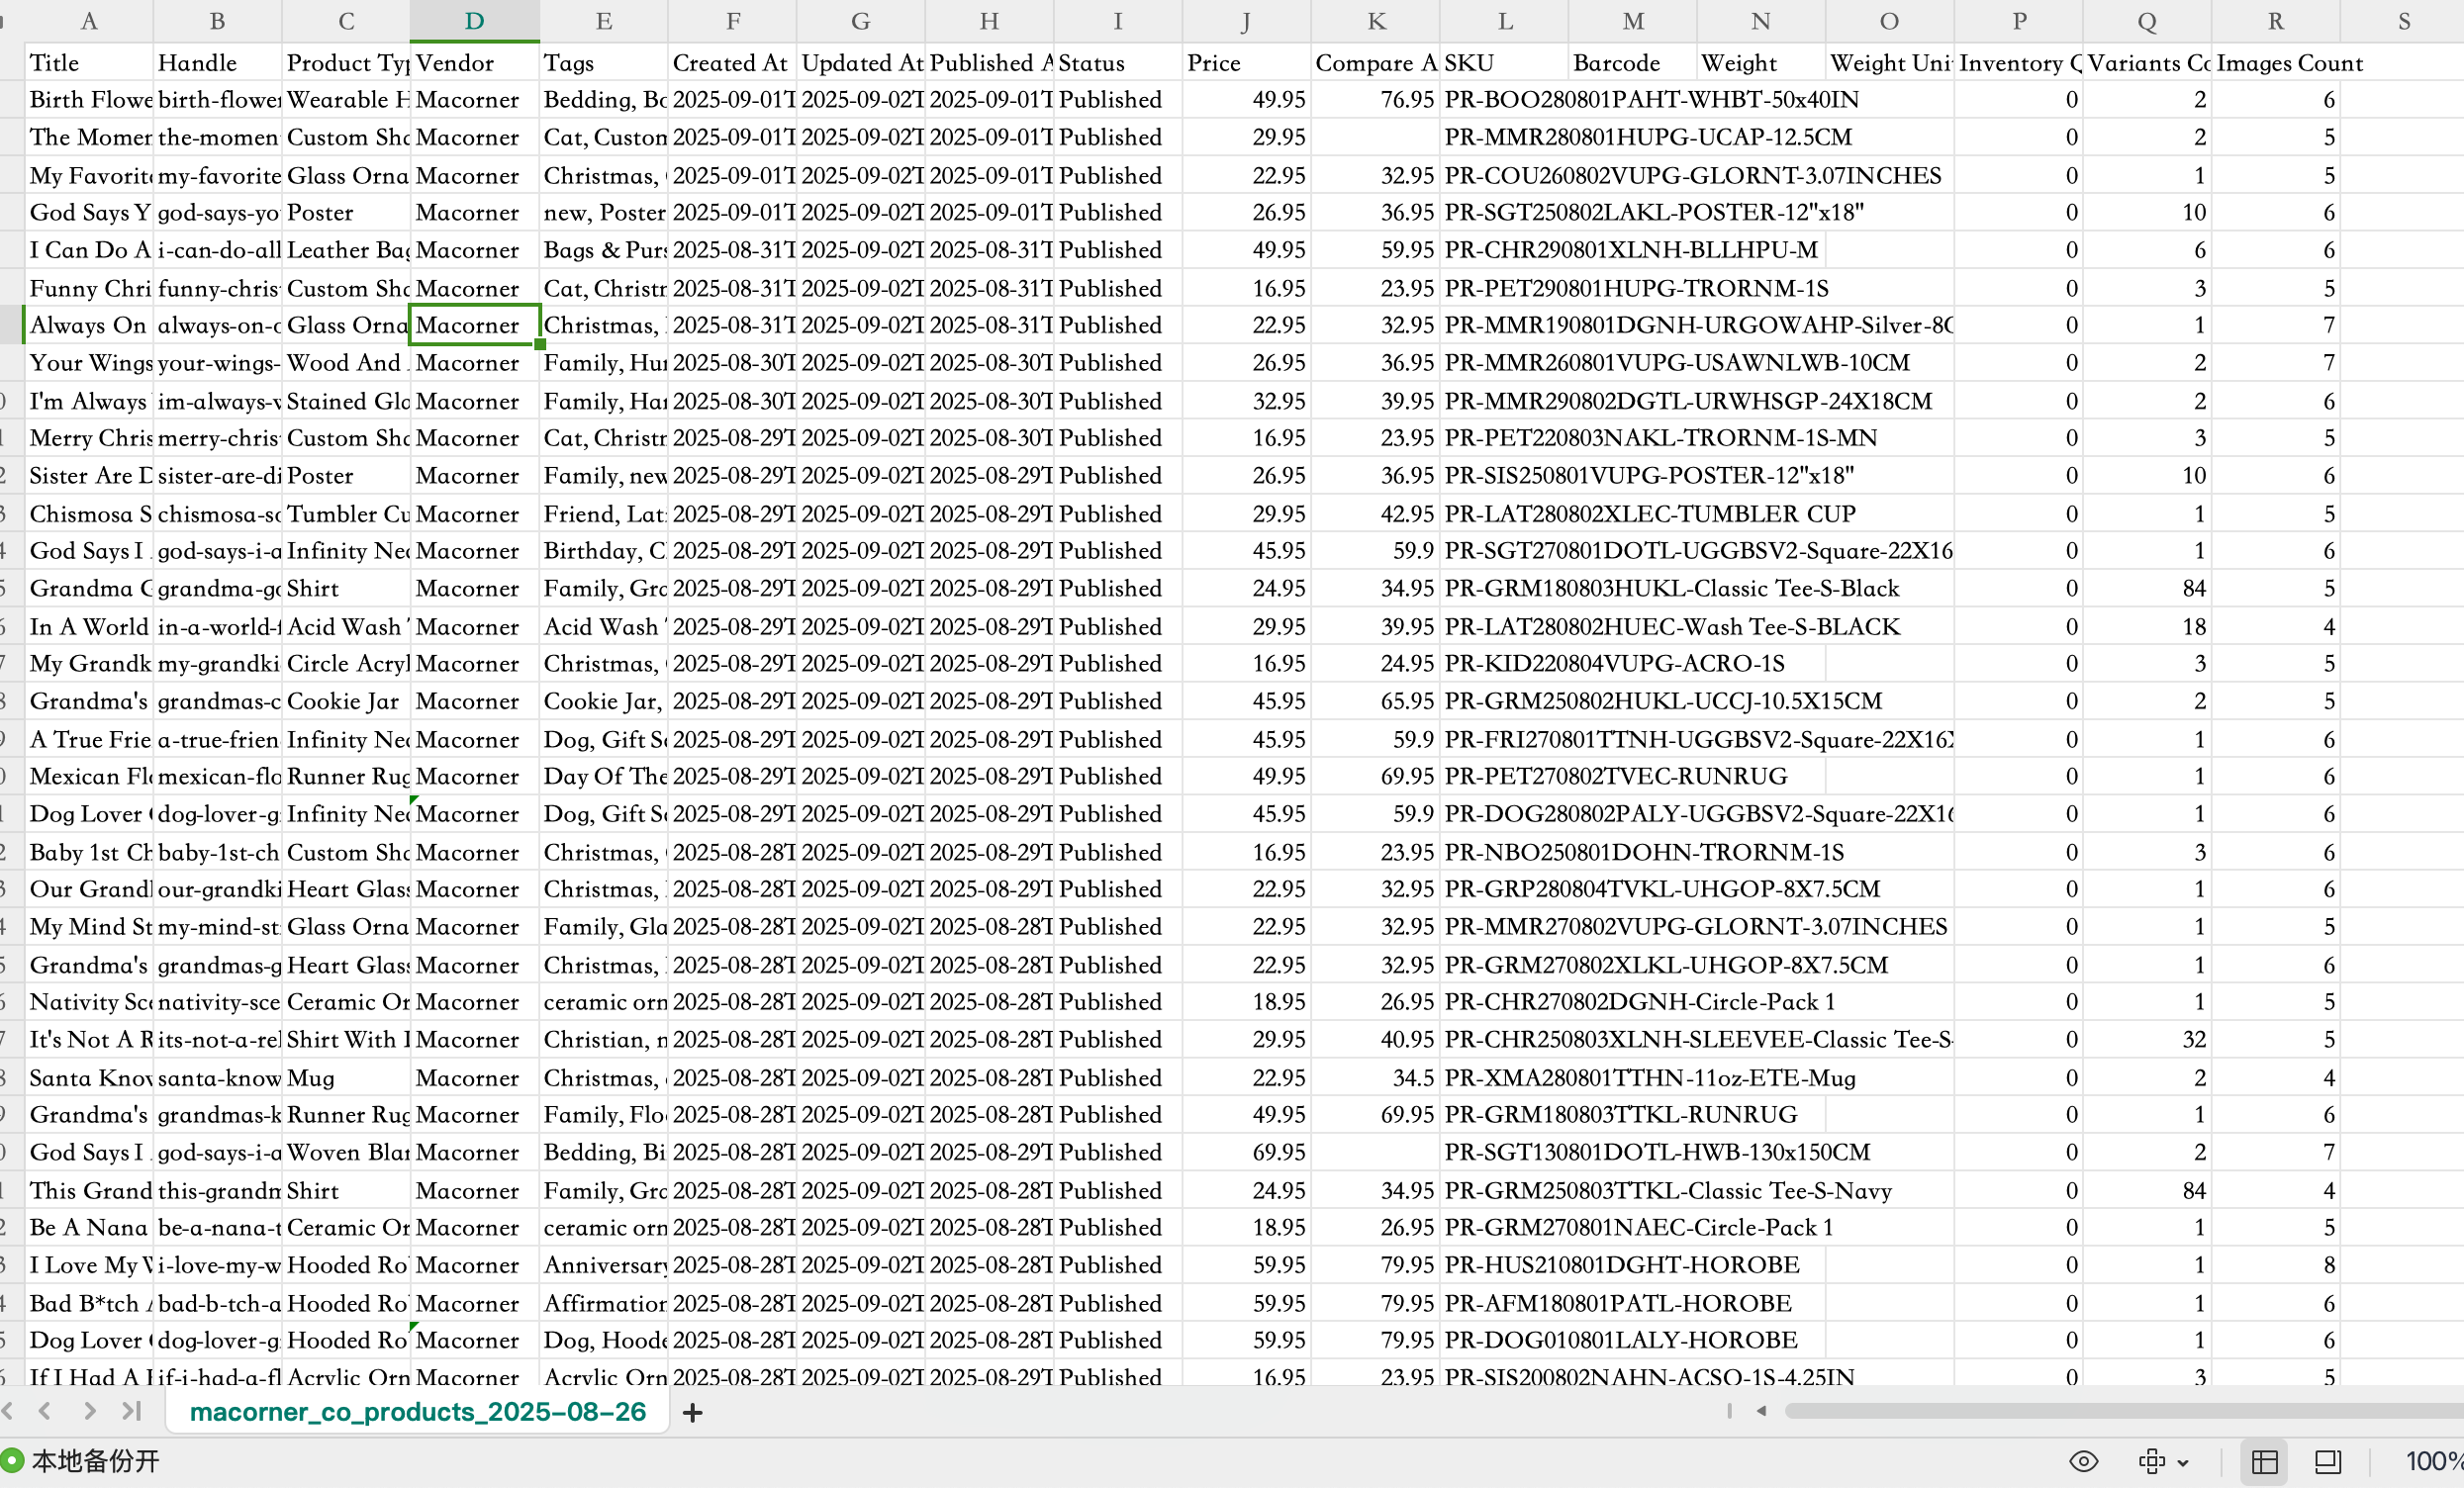Click the sheet tab splitter handle

pos(1728,1411)
